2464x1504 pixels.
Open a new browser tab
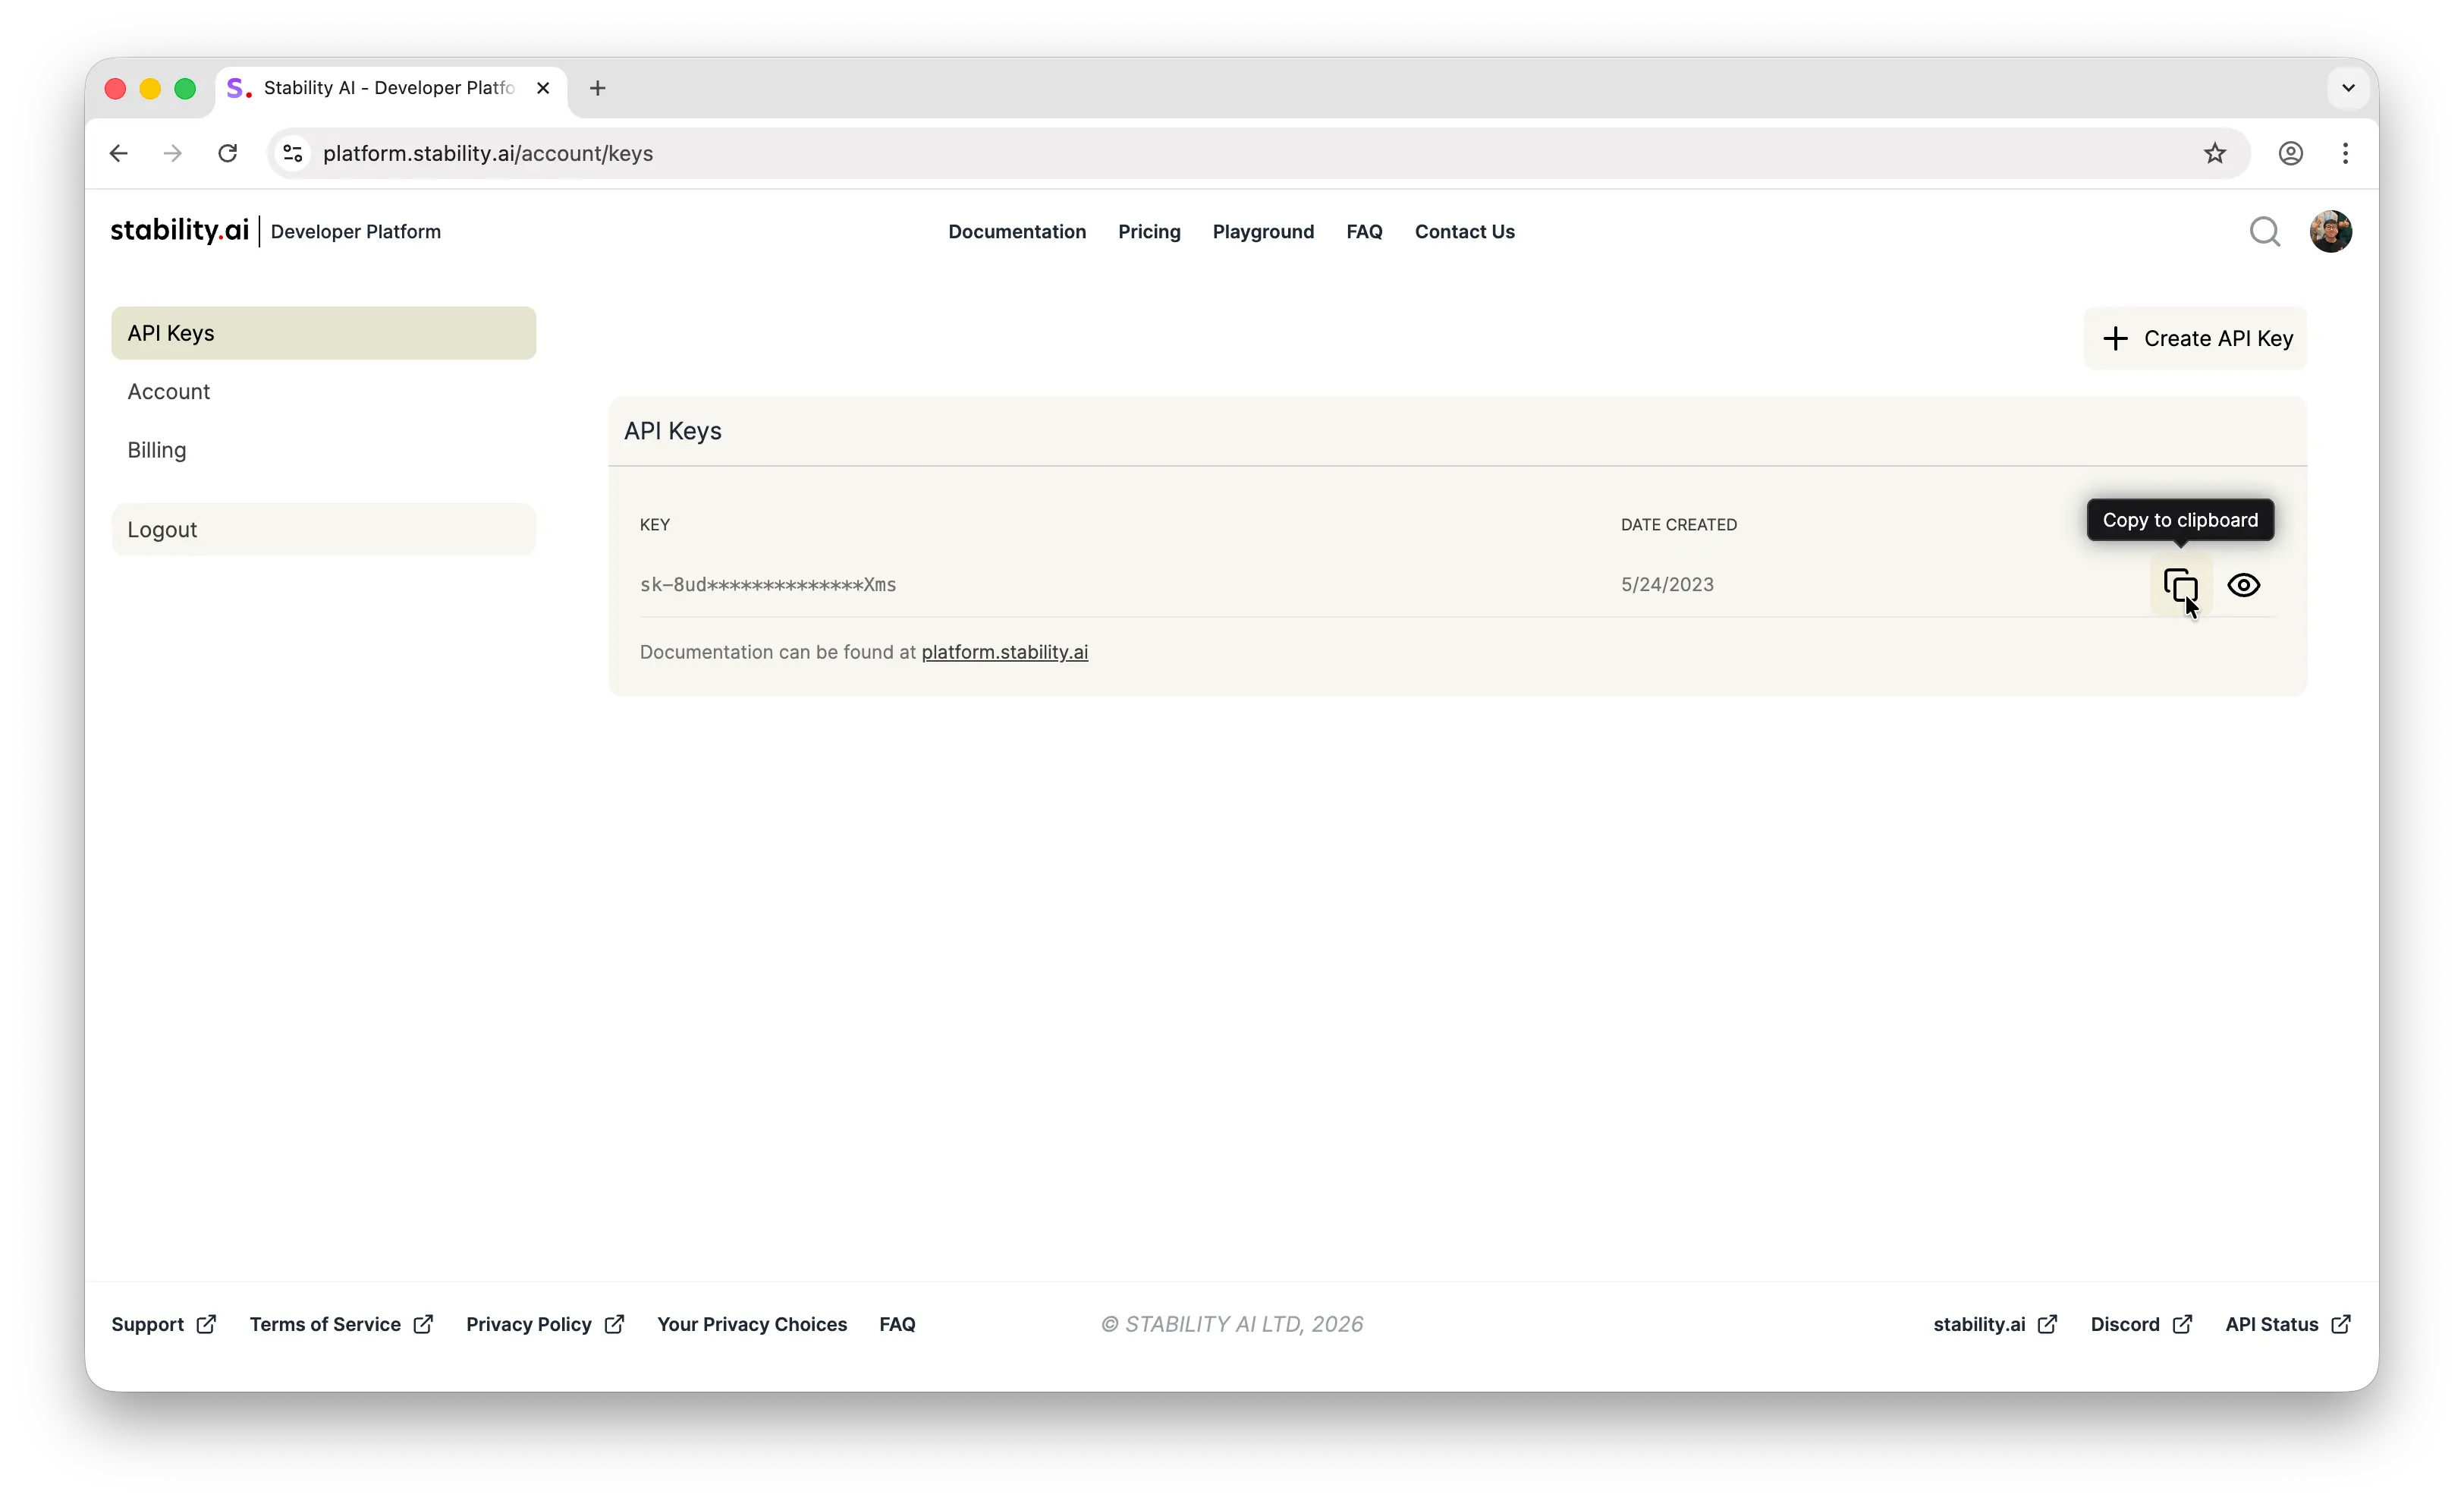(597, 88)
